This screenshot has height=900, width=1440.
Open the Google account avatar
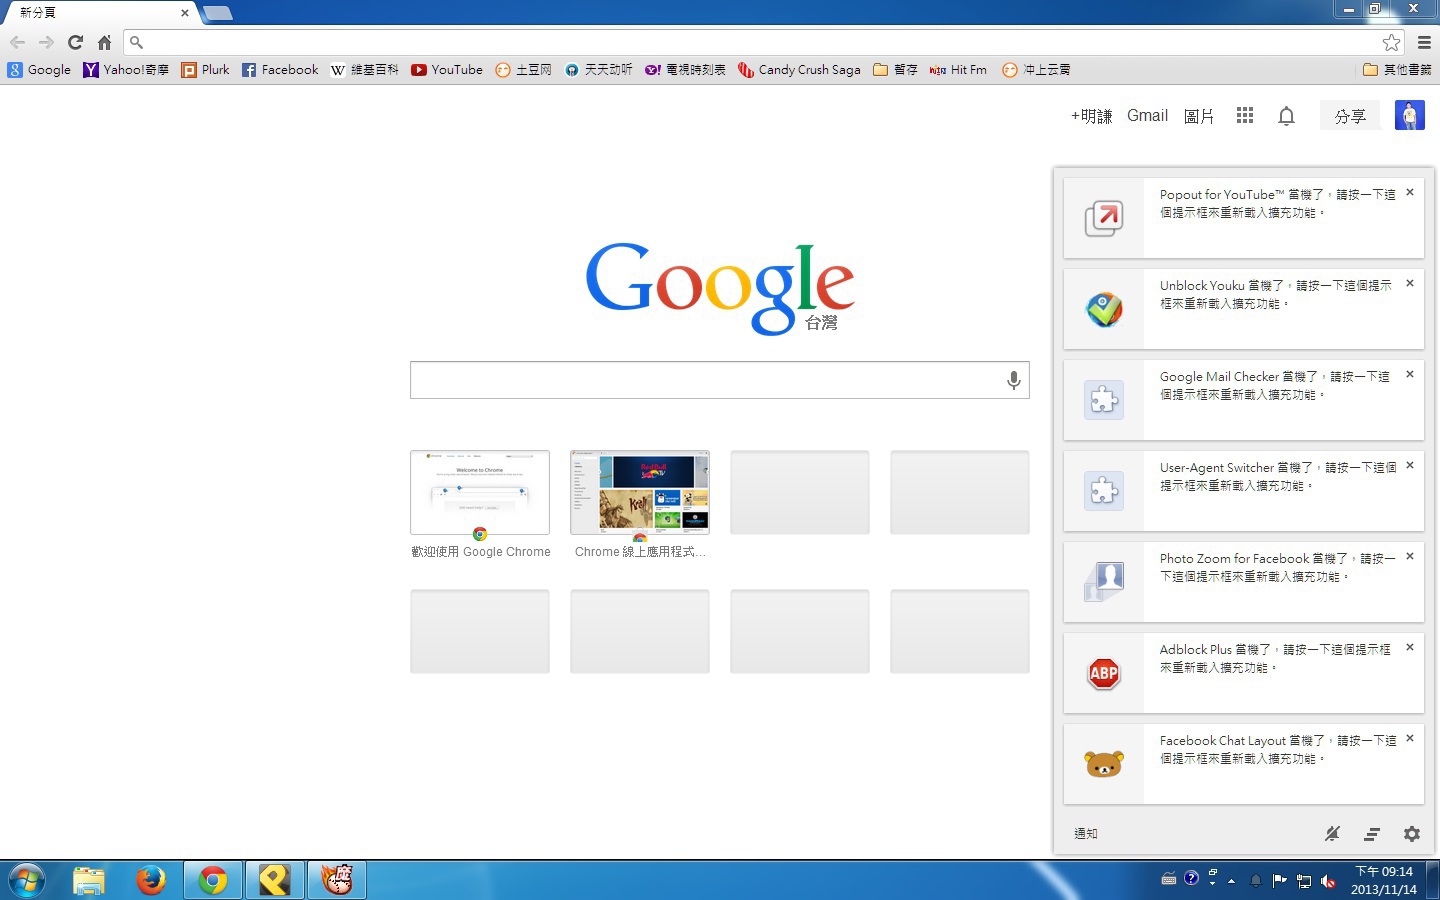point(1410,116)
